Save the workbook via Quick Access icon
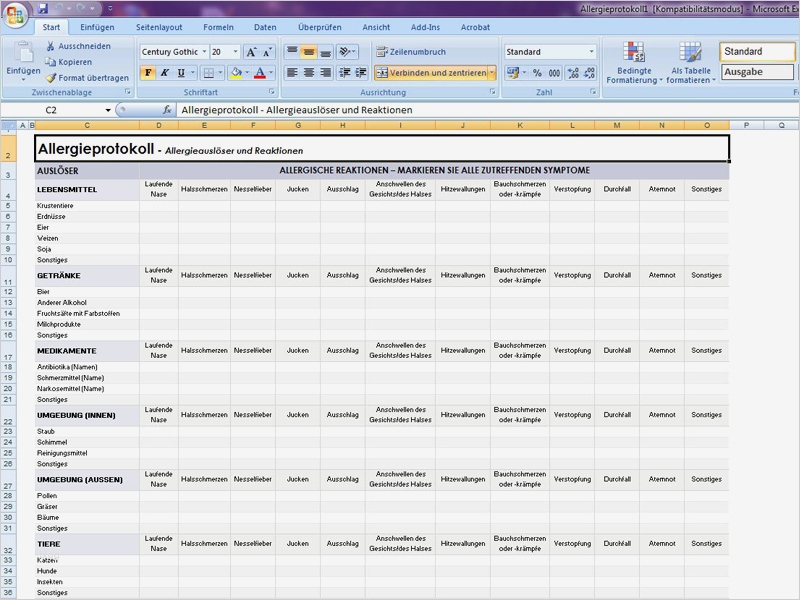The width and height of the screenshot is (800, 600). coord(43,8)
